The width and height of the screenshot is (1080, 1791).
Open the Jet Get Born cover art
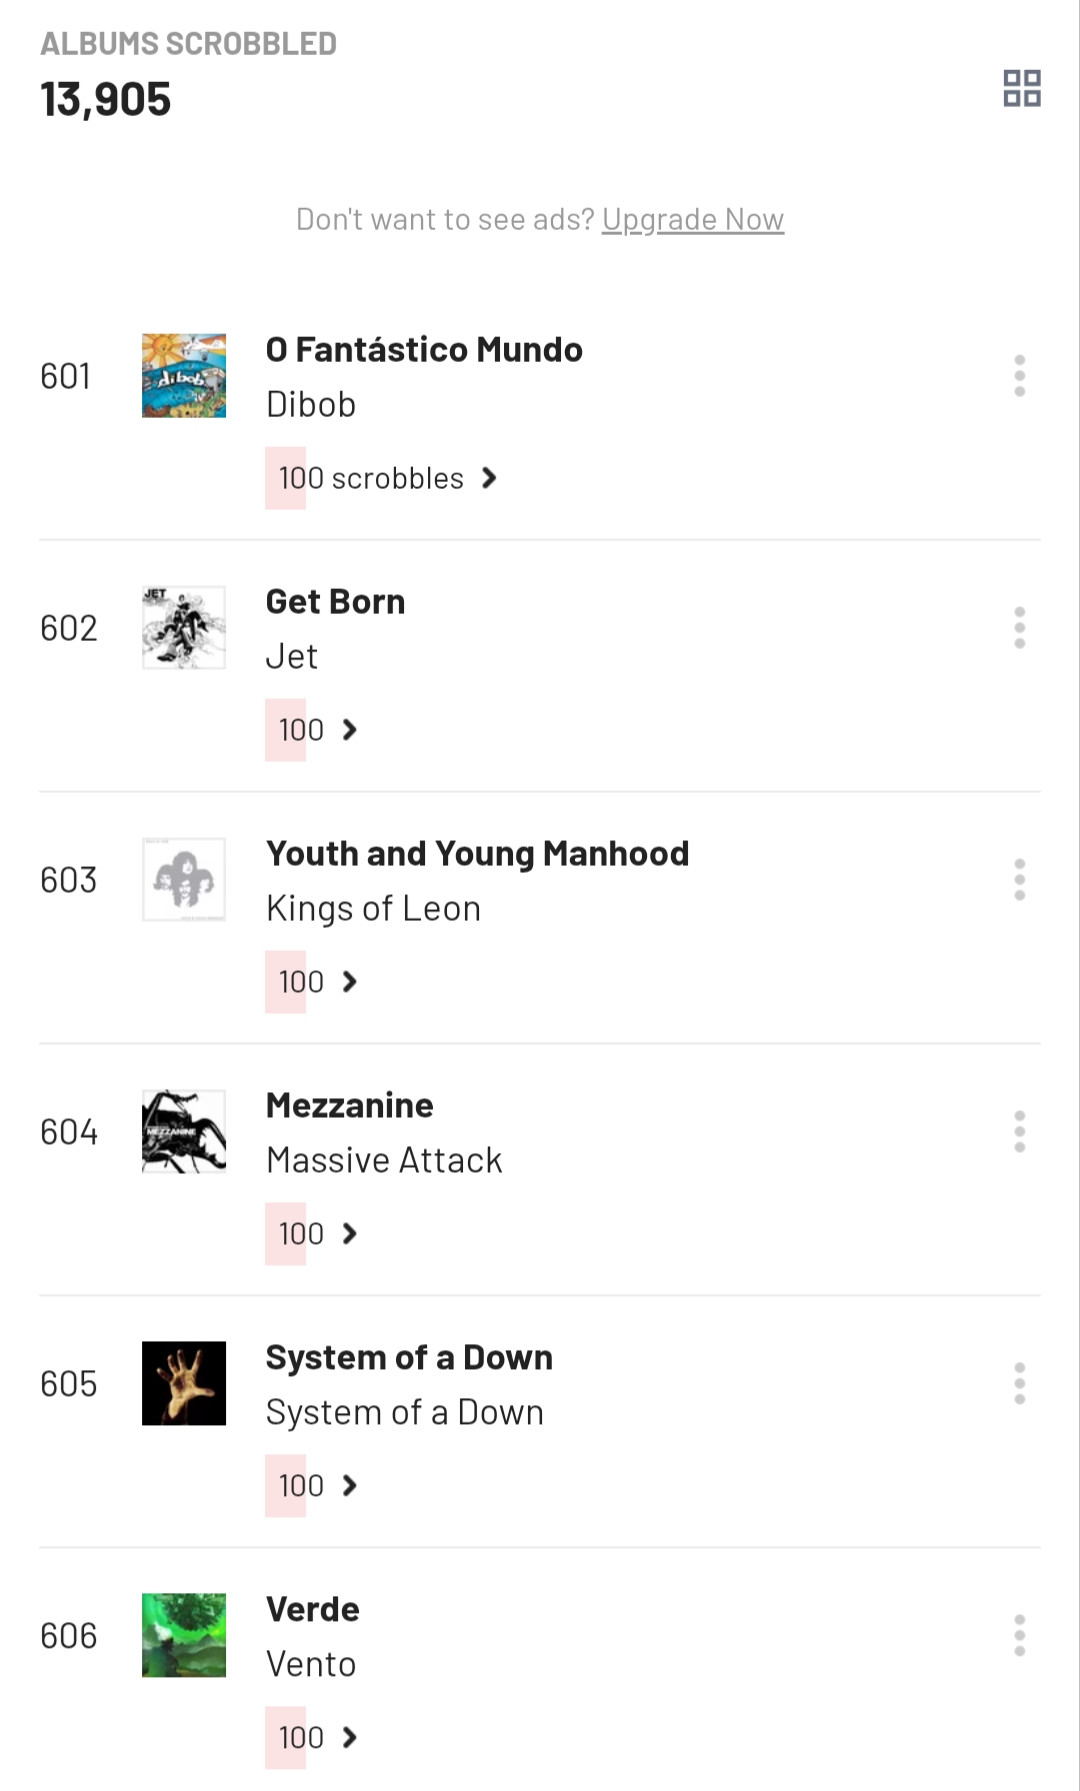(184, 628)
